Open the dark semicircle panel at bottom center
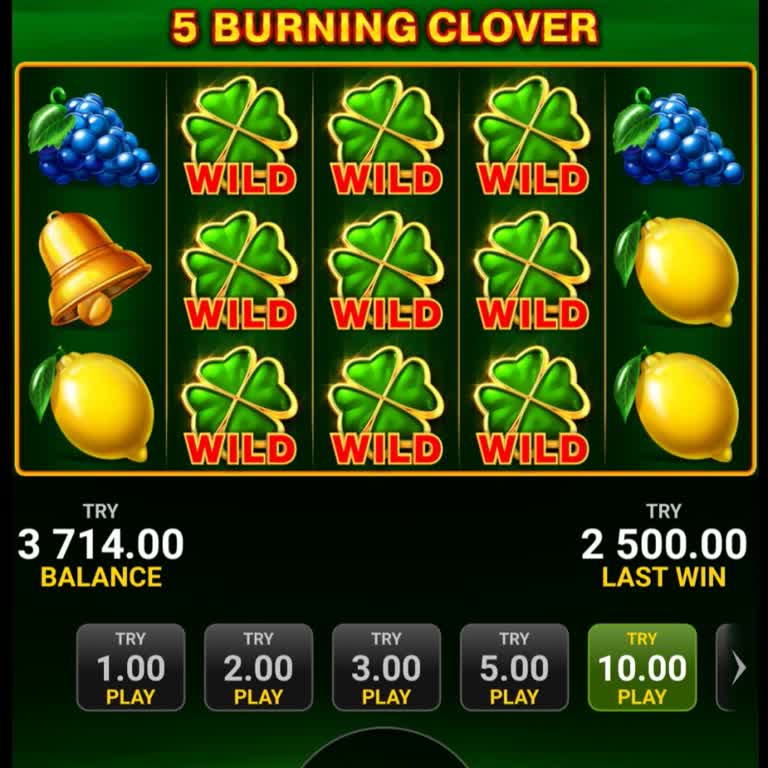Image resolution: width=768 pixels, height=768 pixels. pyautogui.click(x=385, y=748)
